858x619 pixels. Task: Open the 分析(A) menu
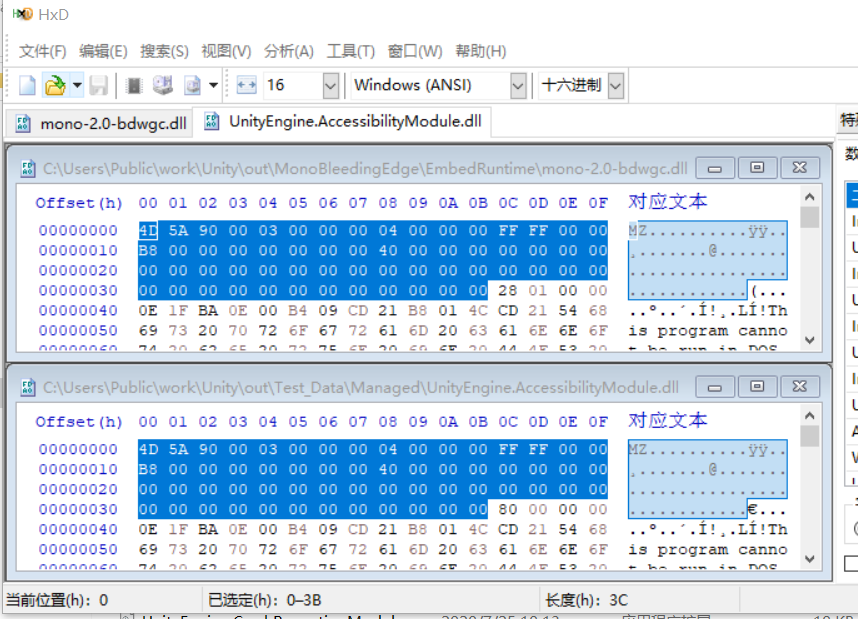[288, 51]
